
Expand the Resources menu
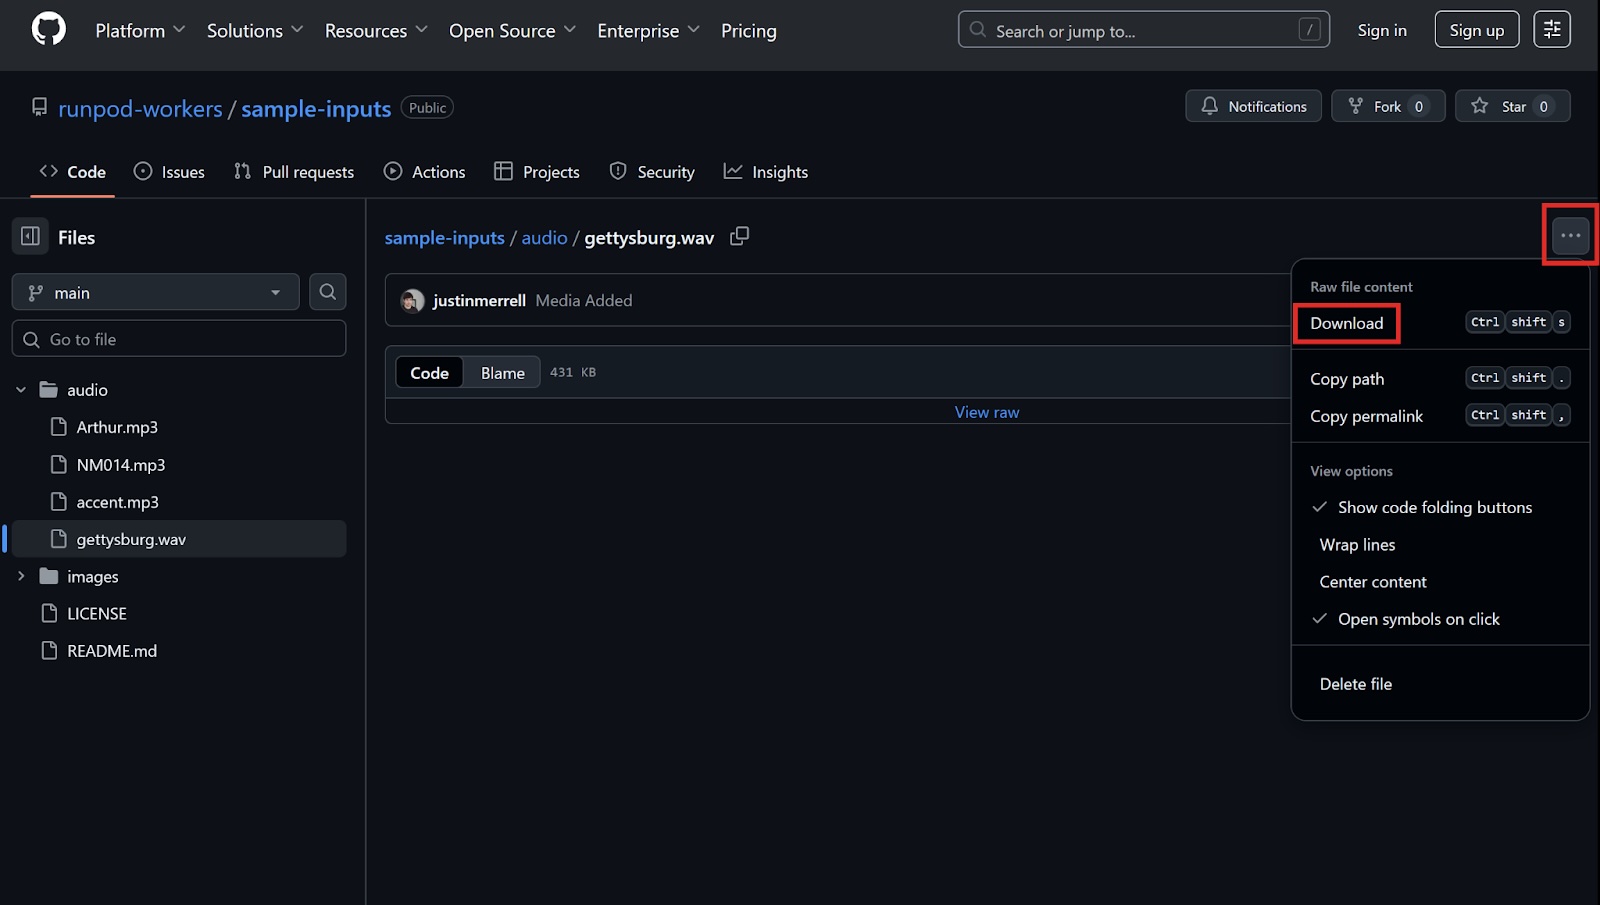tap(376, 31)
